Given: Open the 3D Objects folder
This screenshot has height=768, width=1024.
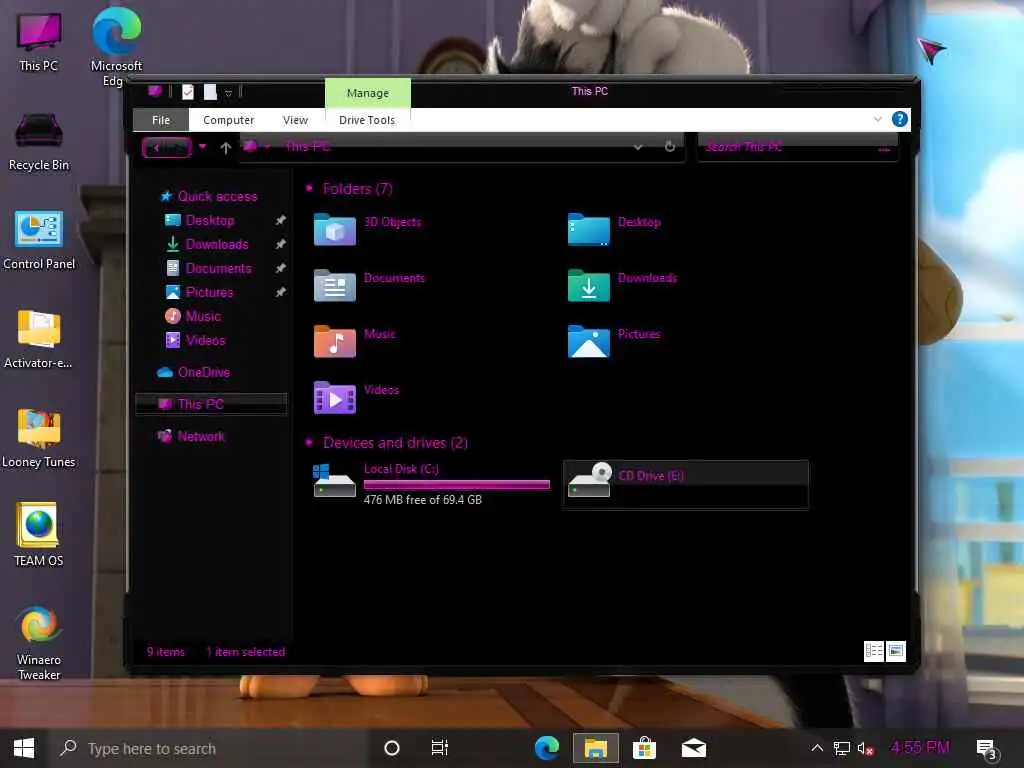Looking at the screenshot, I should pyautogui.click(x=367, y=229).
